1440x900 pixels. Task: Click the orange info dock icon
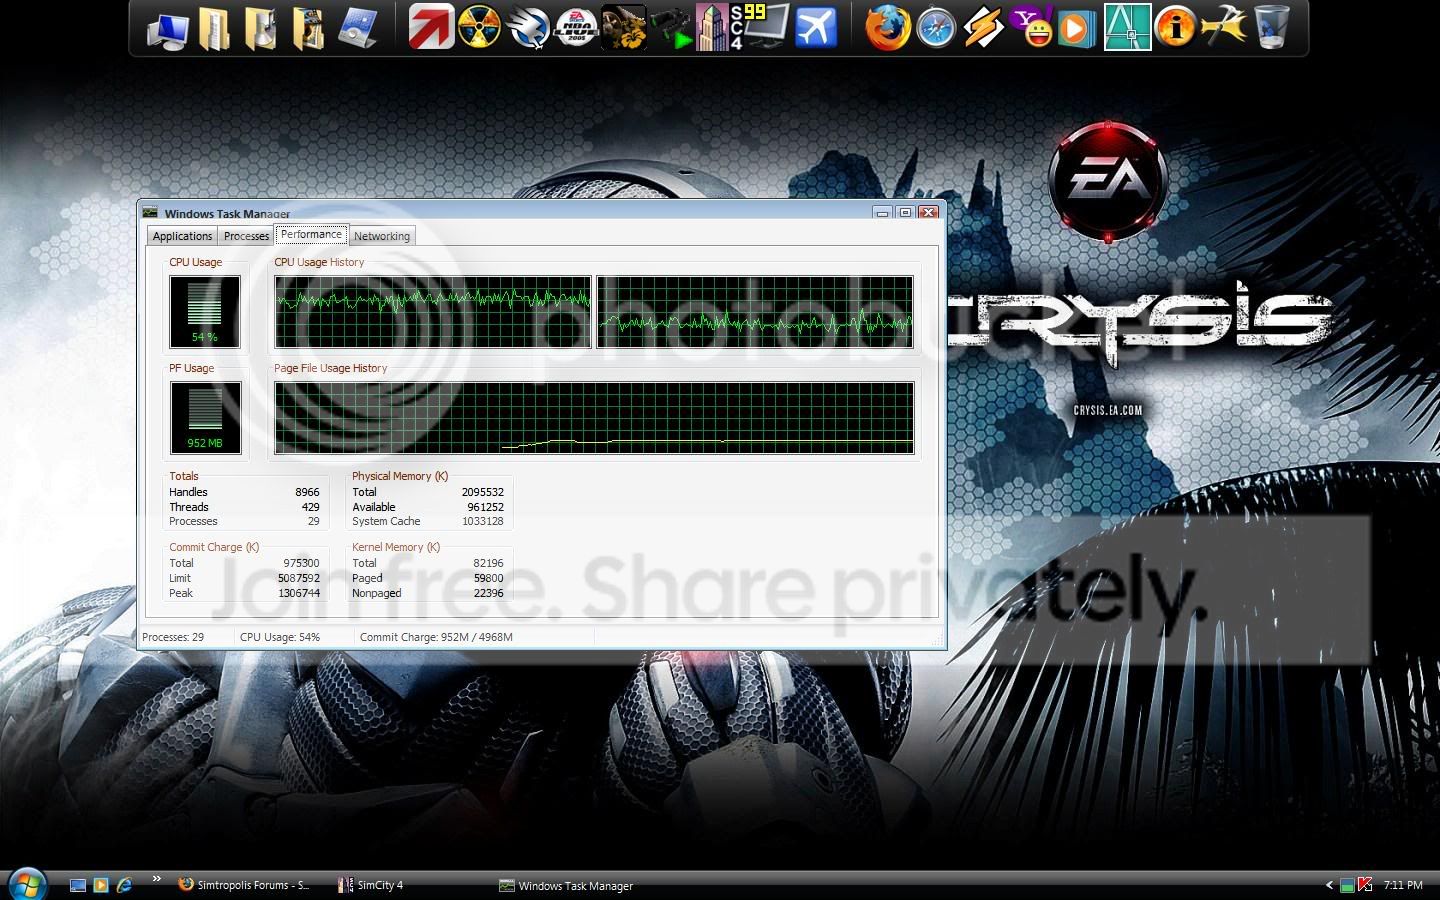click(1175, 27)
